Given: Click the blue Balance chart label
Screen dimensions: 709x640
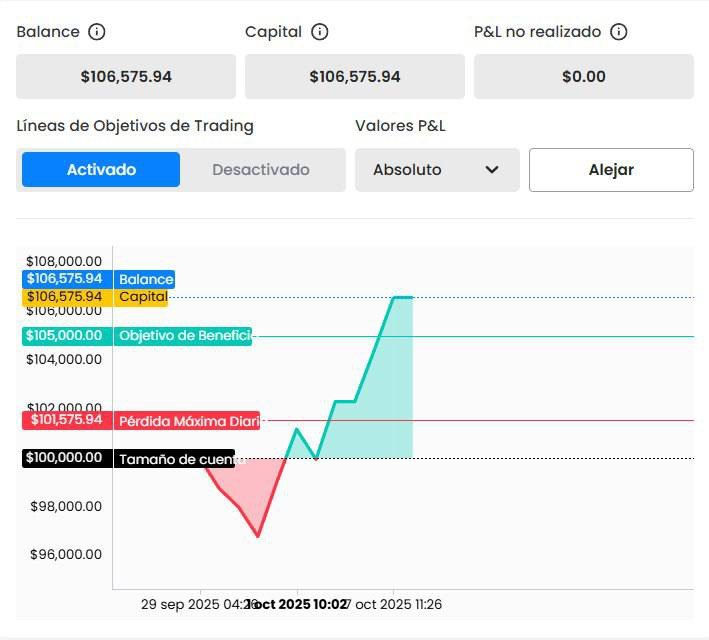Looking at the screenshot, I should click(x=145, y=279).
